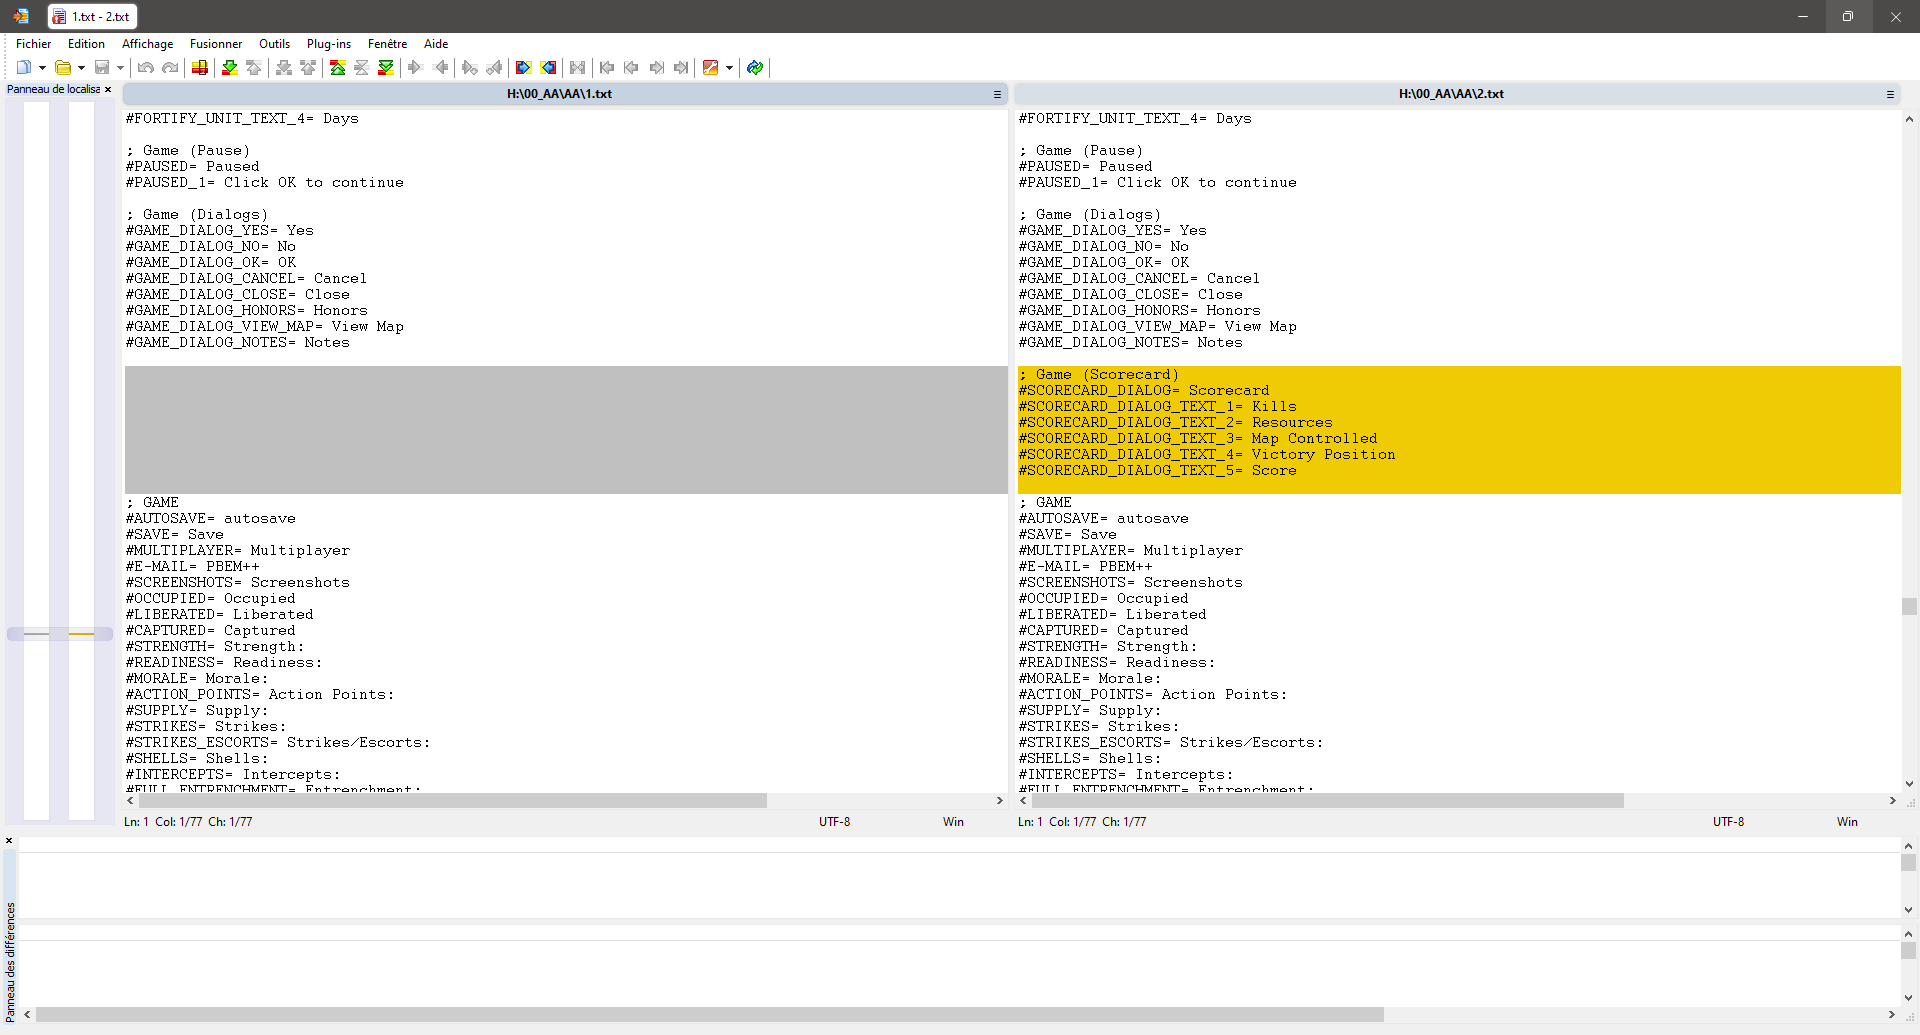Open the Fusionner menu
Screen dimensions: 1920x1035
pos(216,44)
